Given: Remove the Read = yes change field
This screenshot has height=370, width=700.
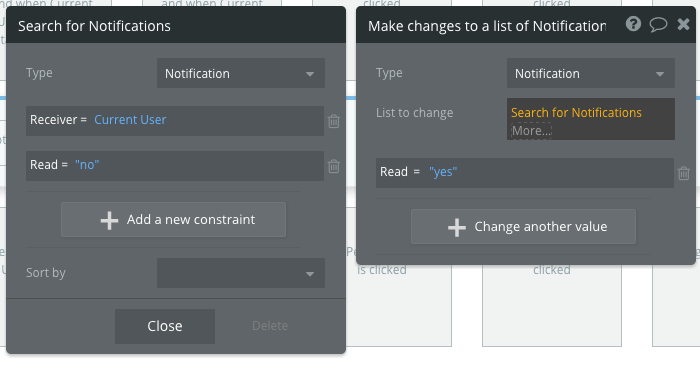Looking at the screenshot, I should point(683,173).
